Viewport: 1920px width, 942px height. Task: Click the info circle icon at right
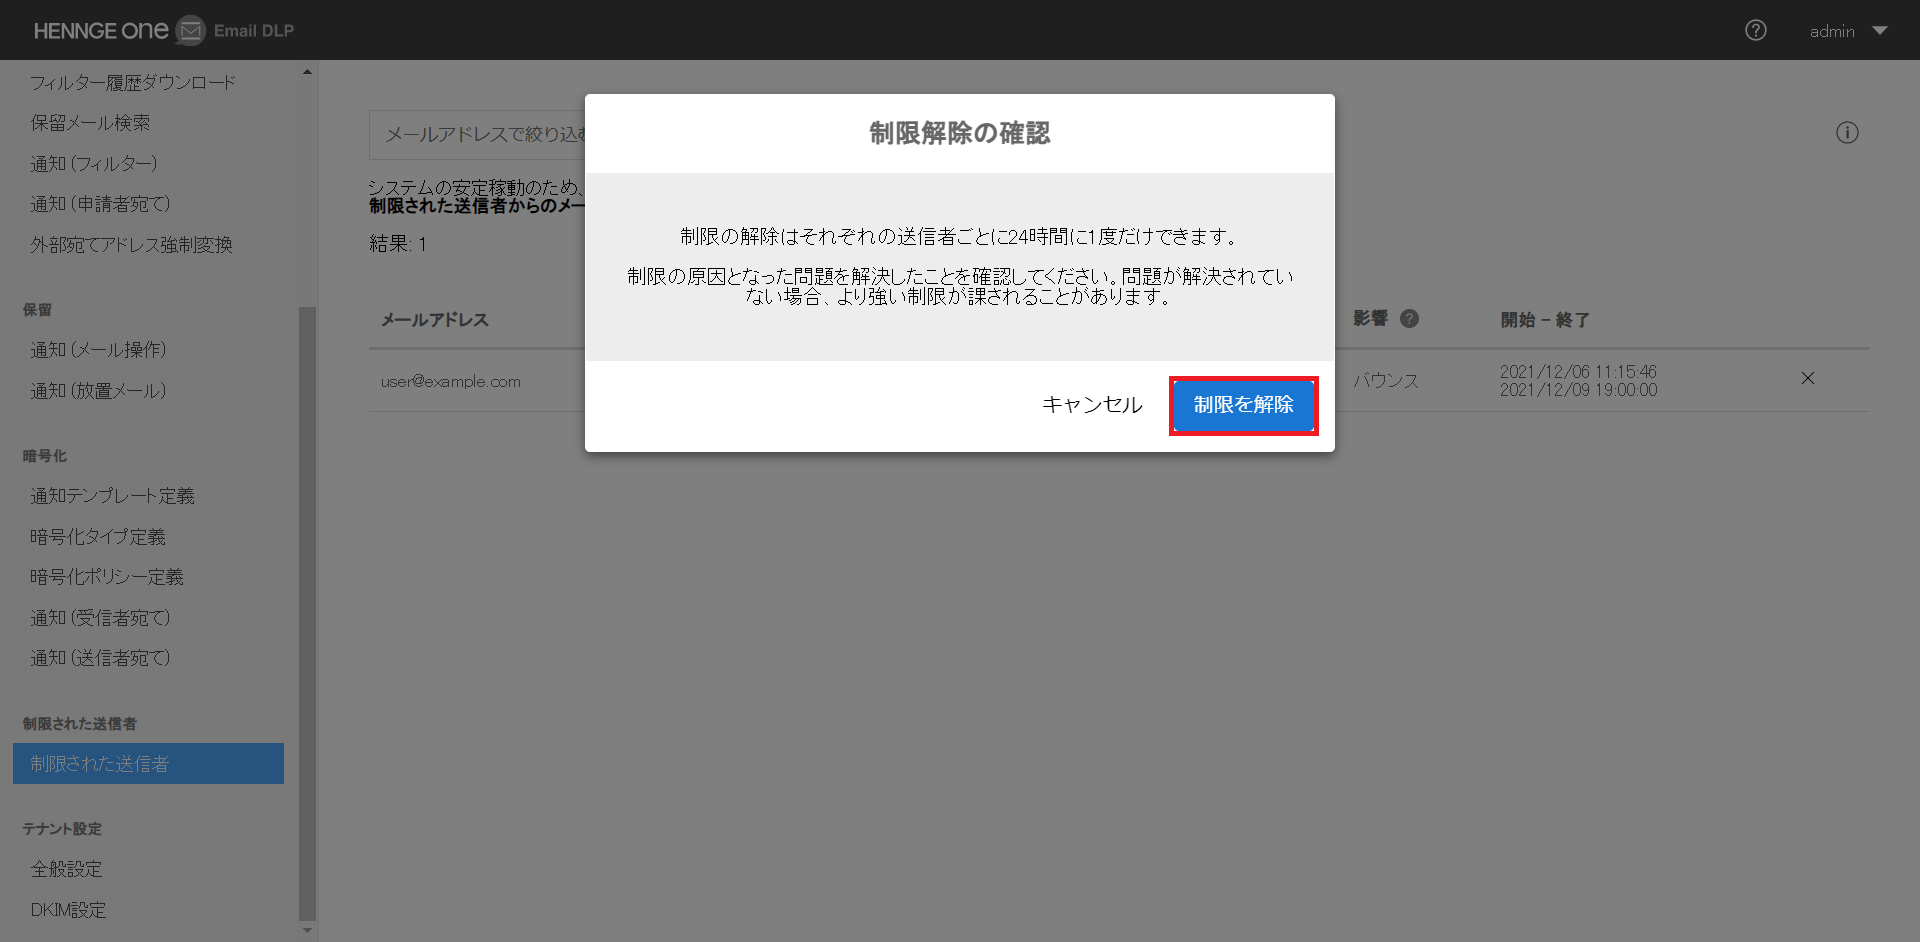tap(1847, 133)
